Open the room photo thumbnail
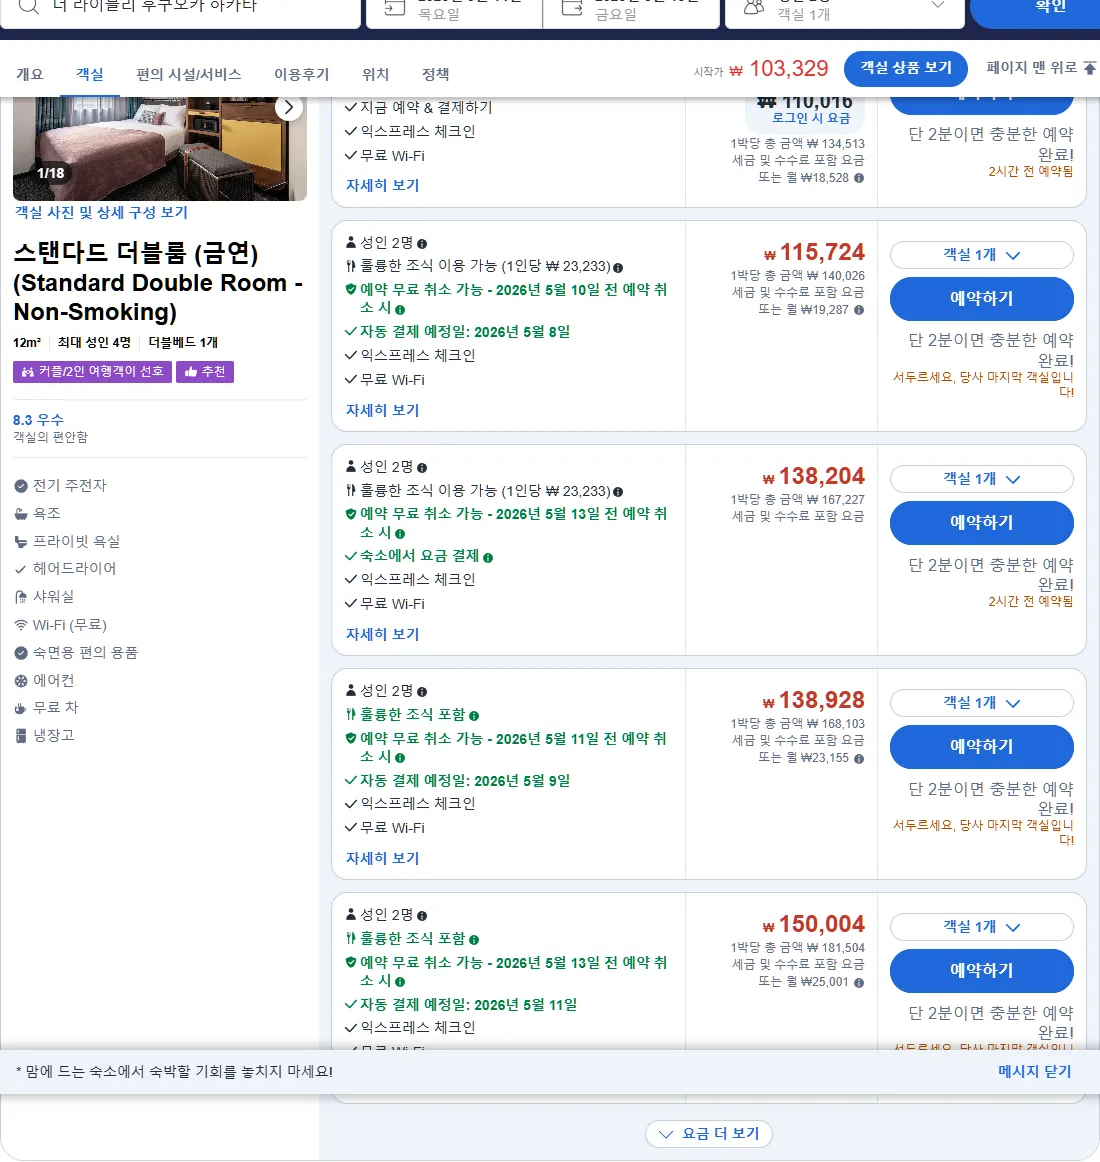Viewport: 1100px width, 1162px height. 159,148
